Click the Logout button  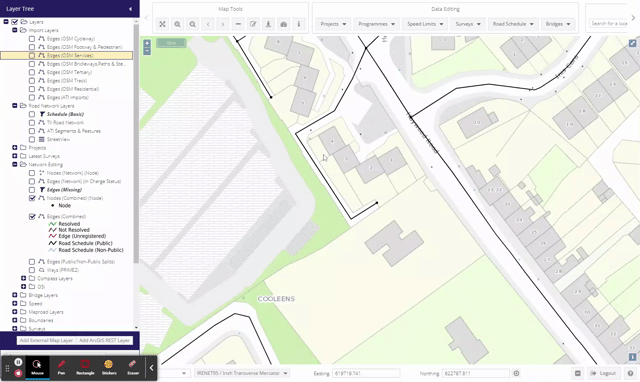(603, 373)
